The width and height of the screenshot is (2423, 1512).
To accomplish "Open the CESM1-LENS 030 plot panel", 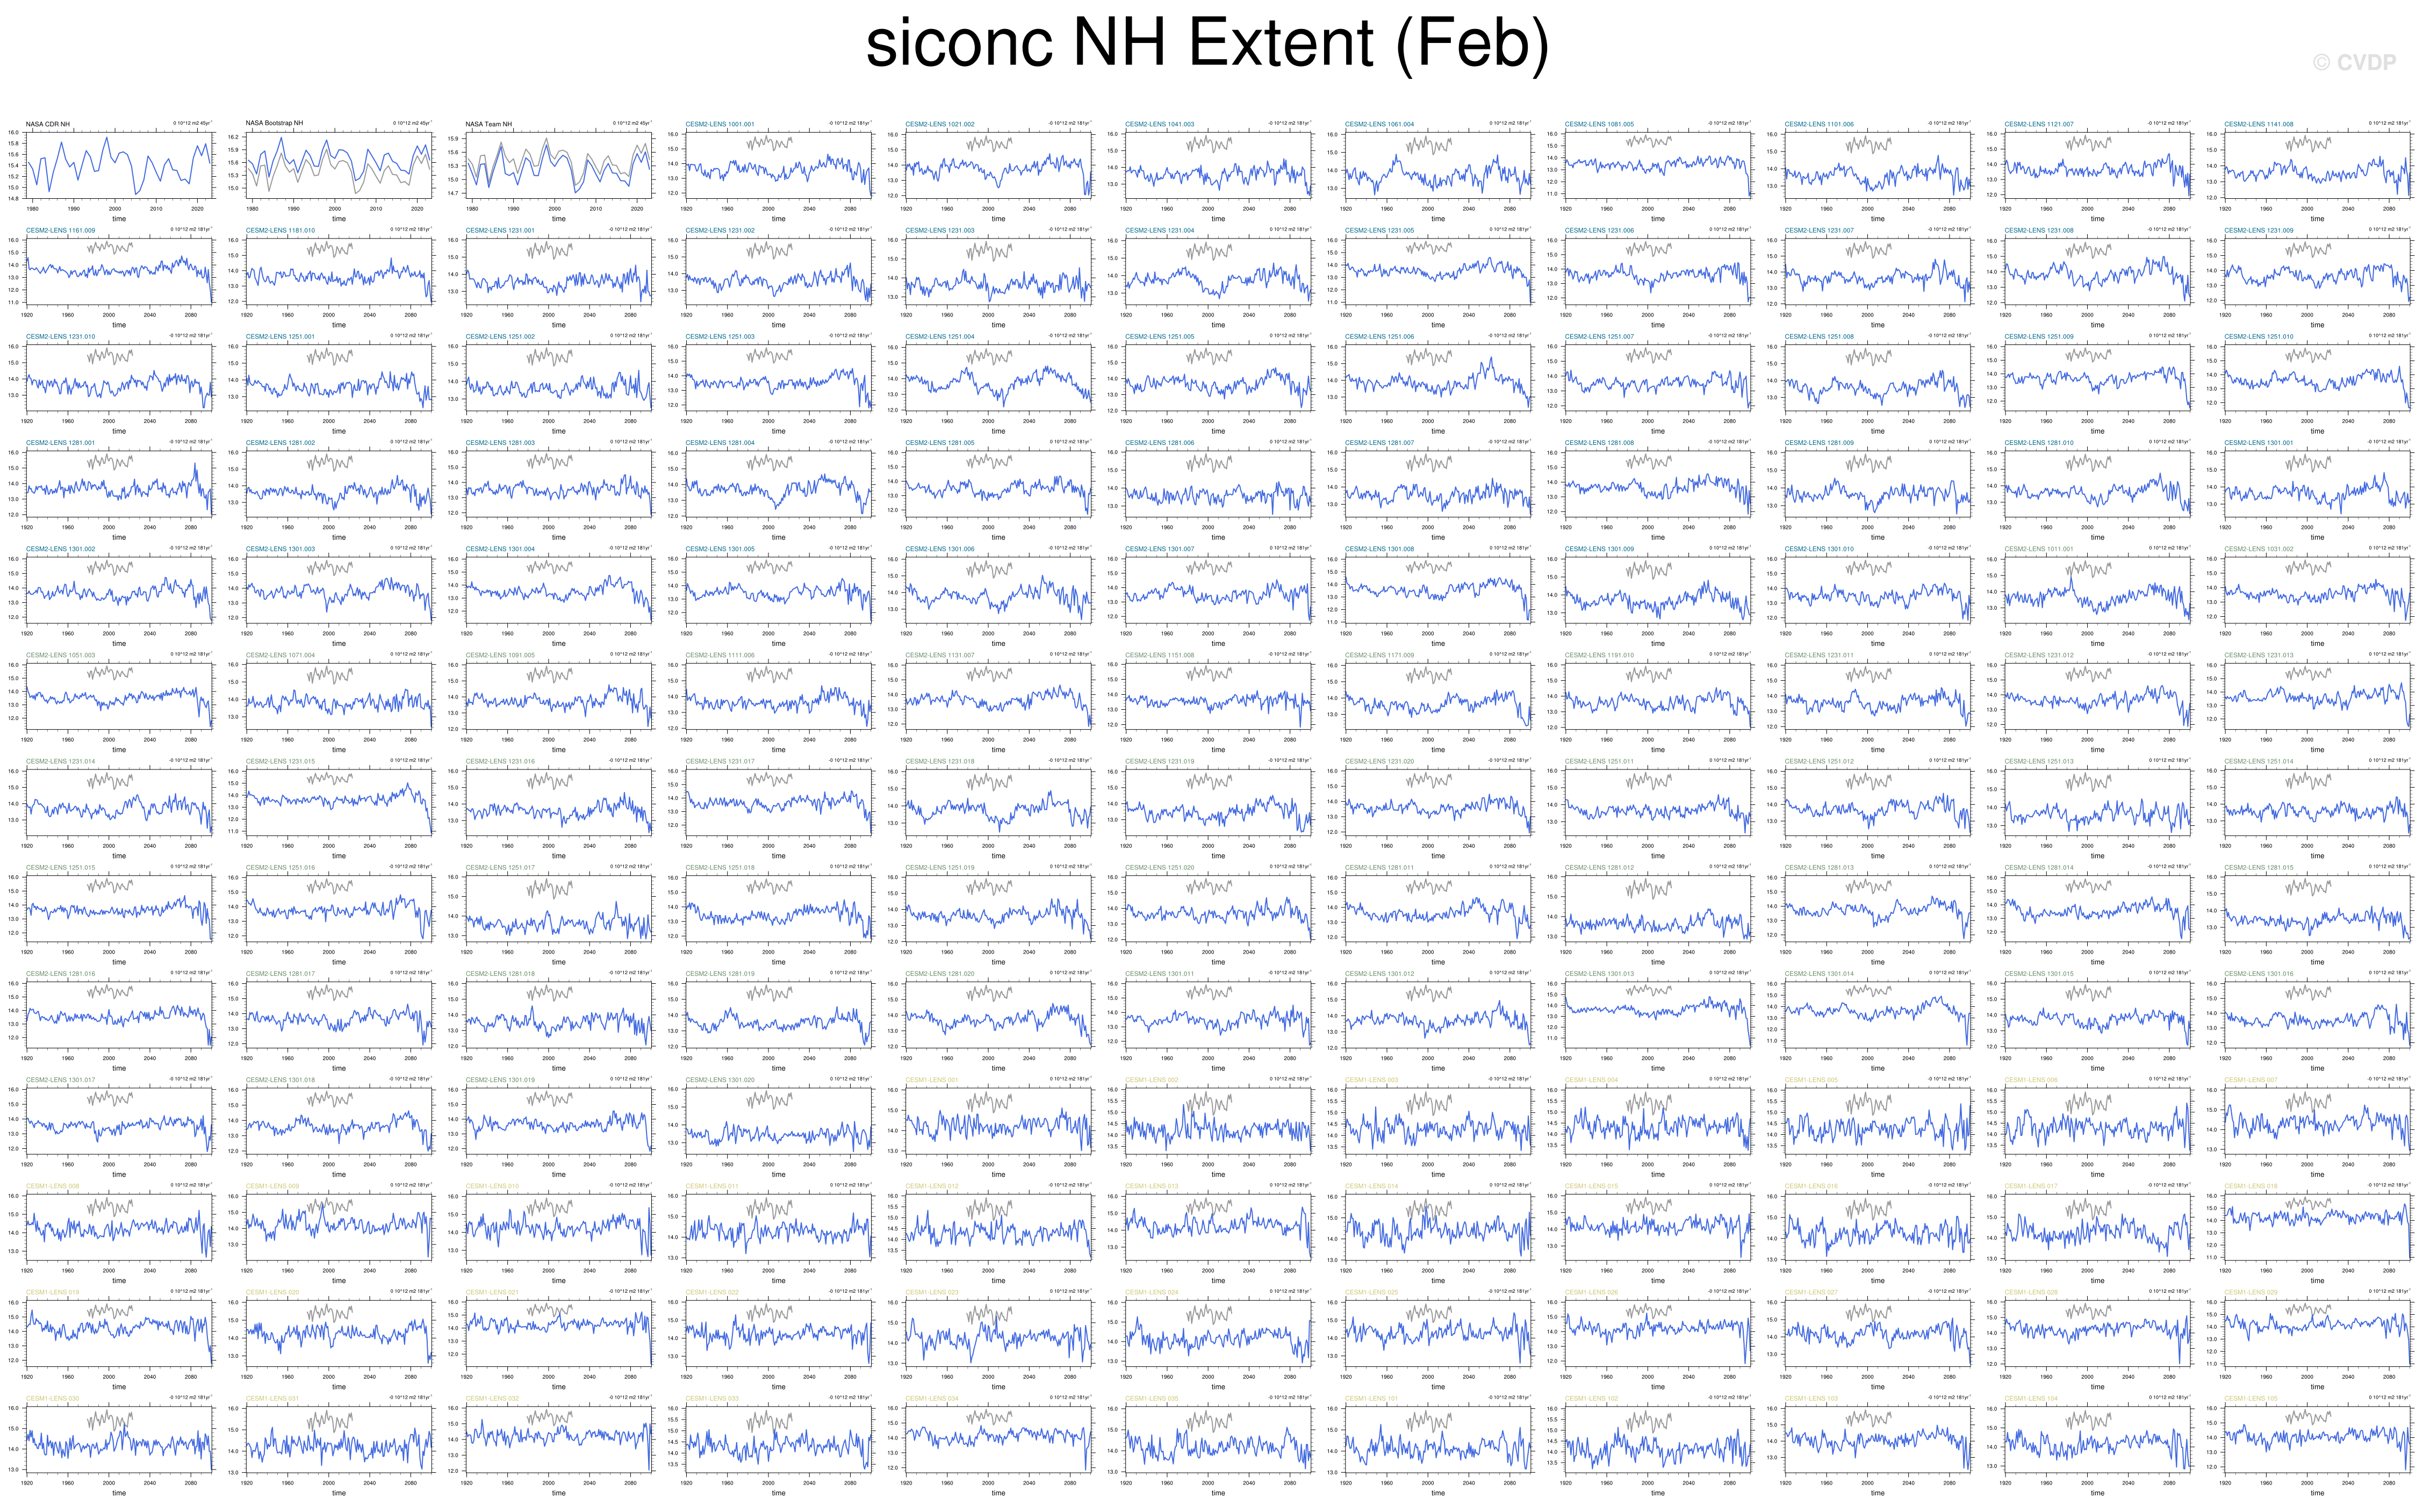I will [x=119, y=1439].
